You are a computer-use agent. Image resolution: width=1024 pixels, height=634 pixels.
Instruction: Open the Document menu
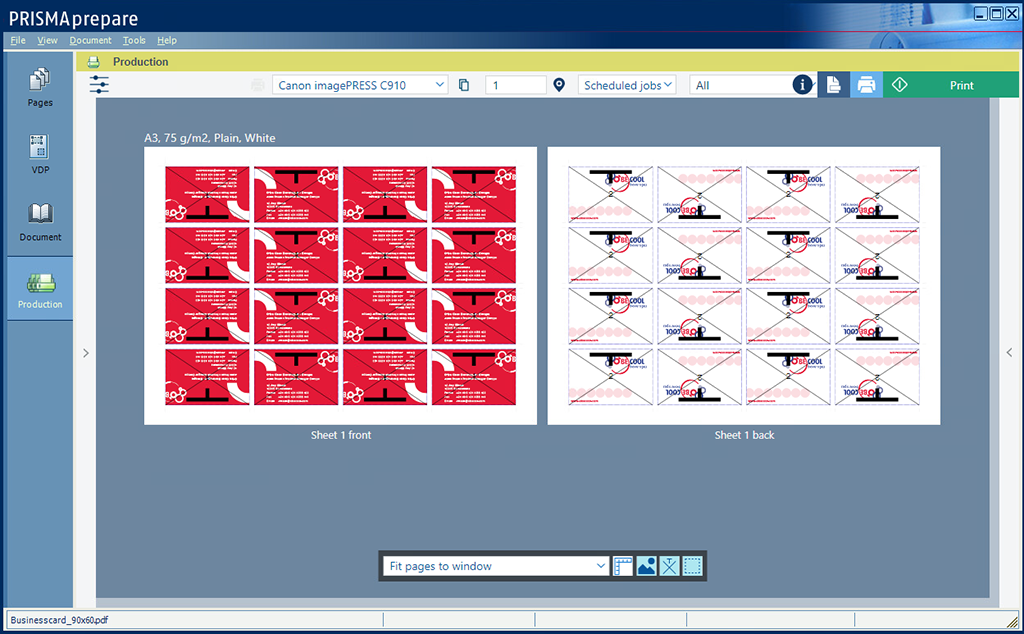point(90,40)
